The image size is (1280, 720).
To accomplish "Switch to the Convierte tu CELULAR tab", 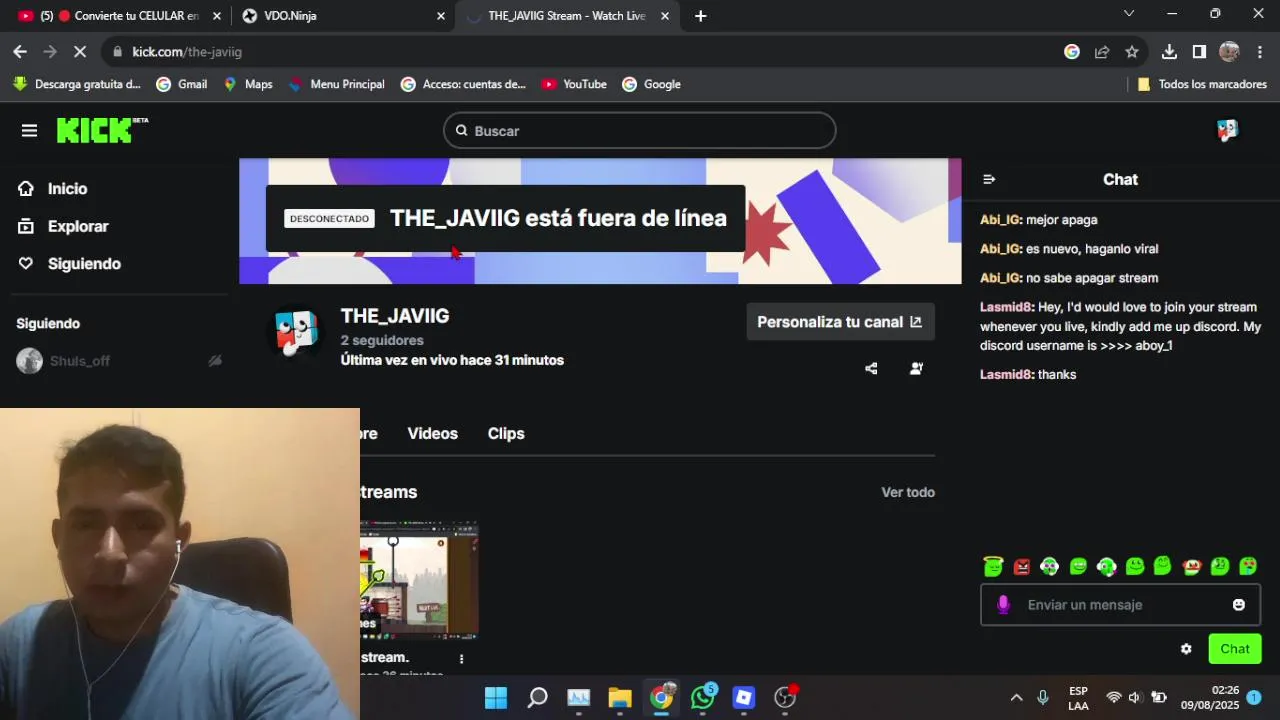I will tap(119, 16).
